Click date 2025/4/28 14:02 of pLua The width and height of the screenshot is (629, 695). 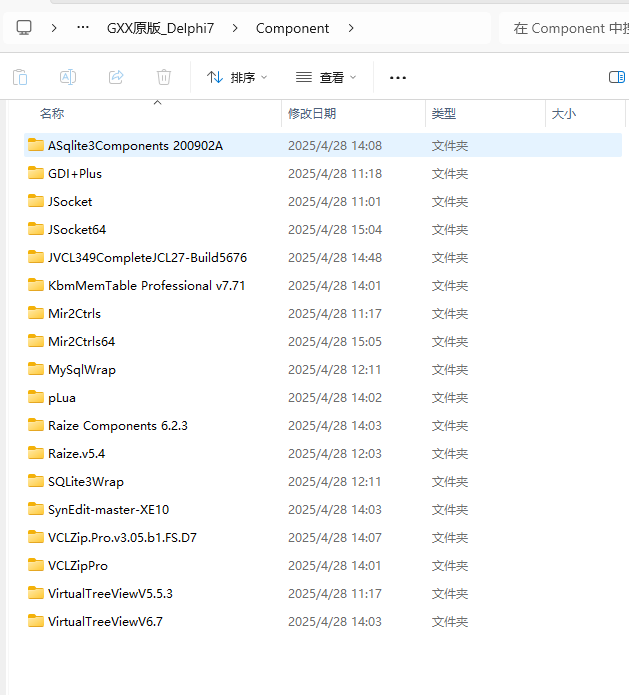335,398
